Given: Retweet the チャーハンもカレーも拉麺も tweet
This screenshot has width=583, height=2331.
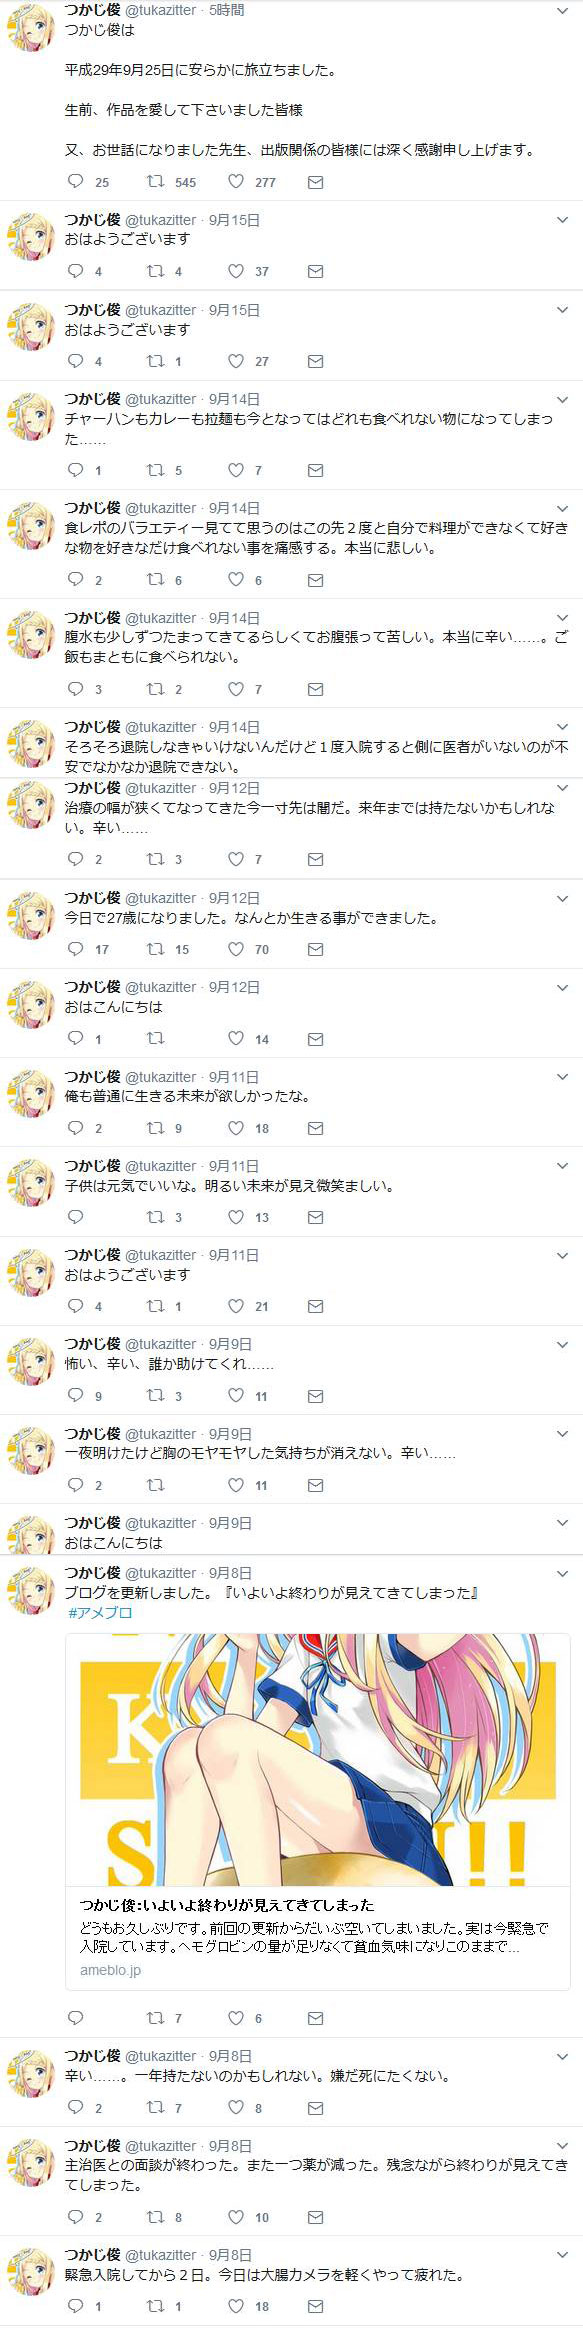Looking at the screenshot, I should coord(156,470).
